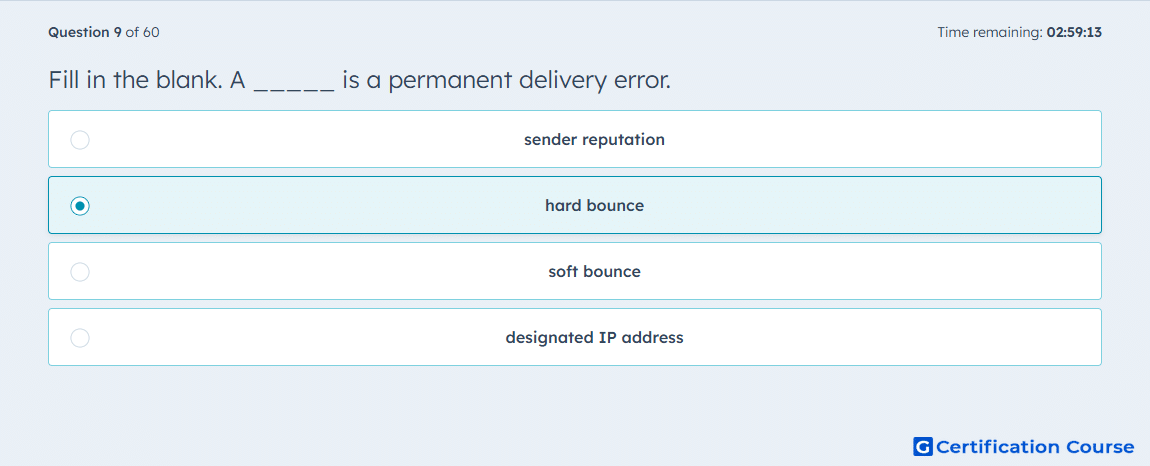Click "permanent delivery error" in the question
This screenshot has height=466, width=1150.
click(x=530, y=81)
